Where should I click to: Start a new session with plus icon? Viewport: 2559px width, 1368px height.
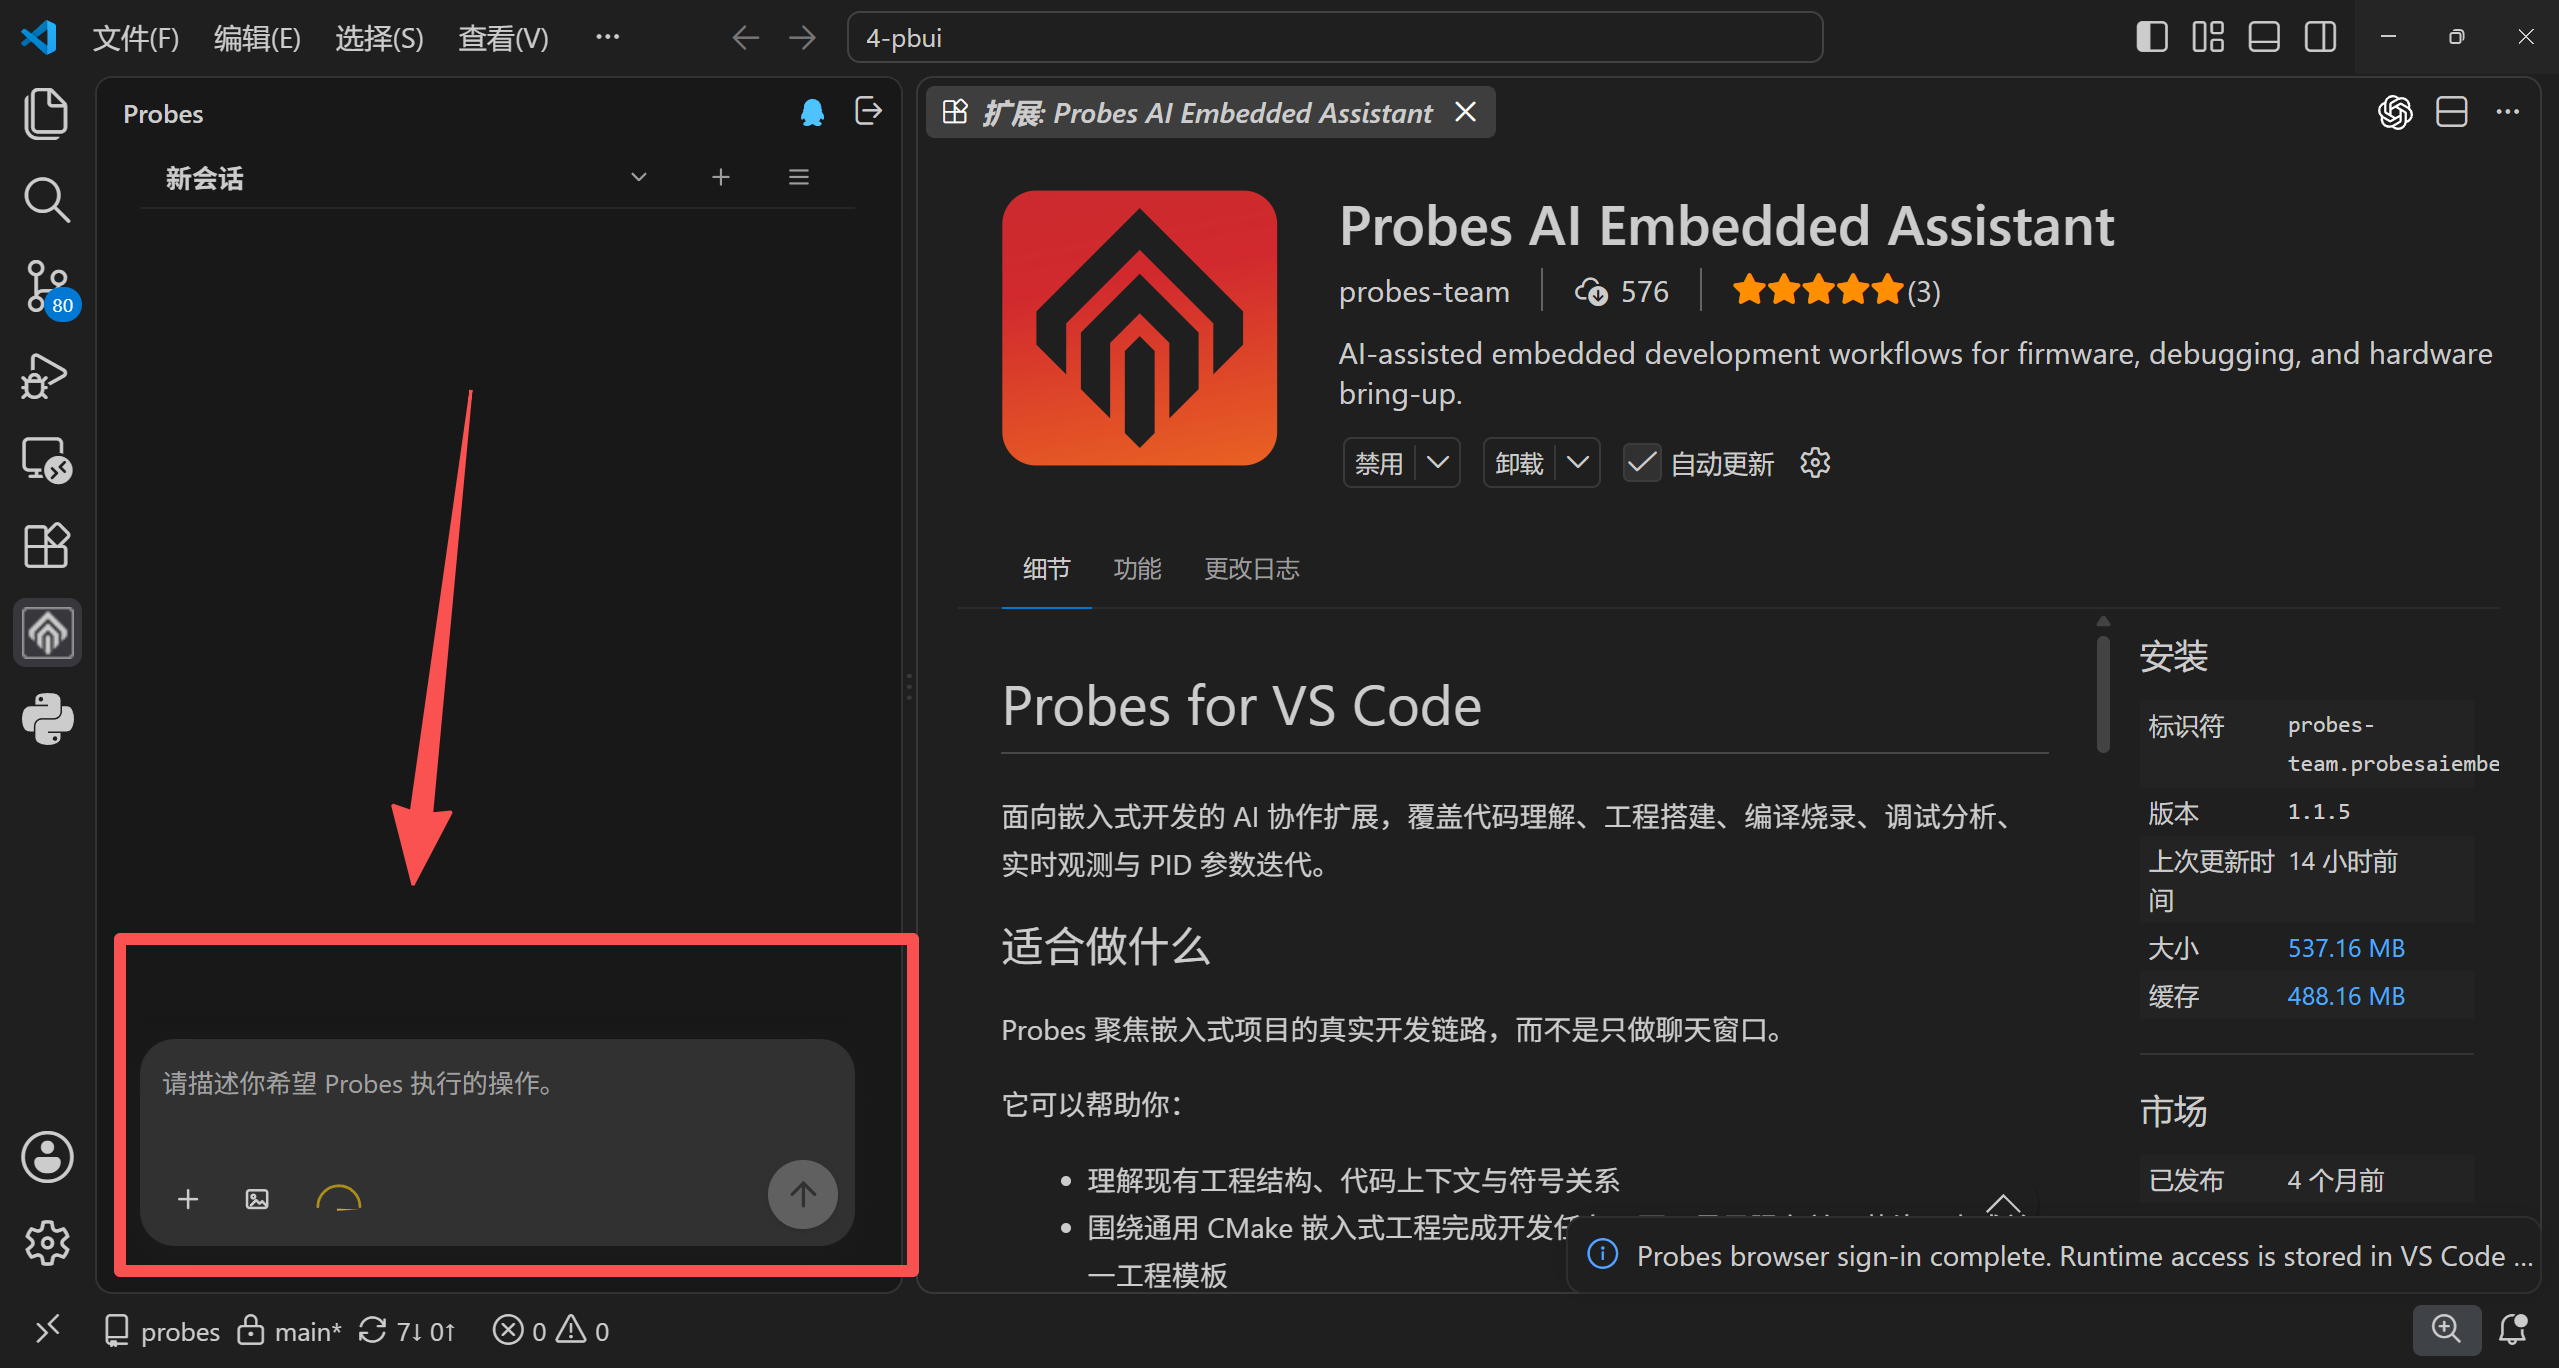point(720,177)
